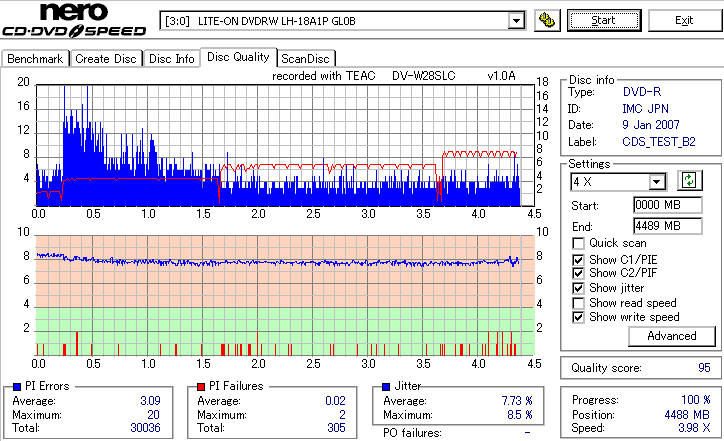Image resolution: width=724 pixels, height=441 pixels.
Task: Click the Label value CDS_TEST_B2
Action: [659, 142]
